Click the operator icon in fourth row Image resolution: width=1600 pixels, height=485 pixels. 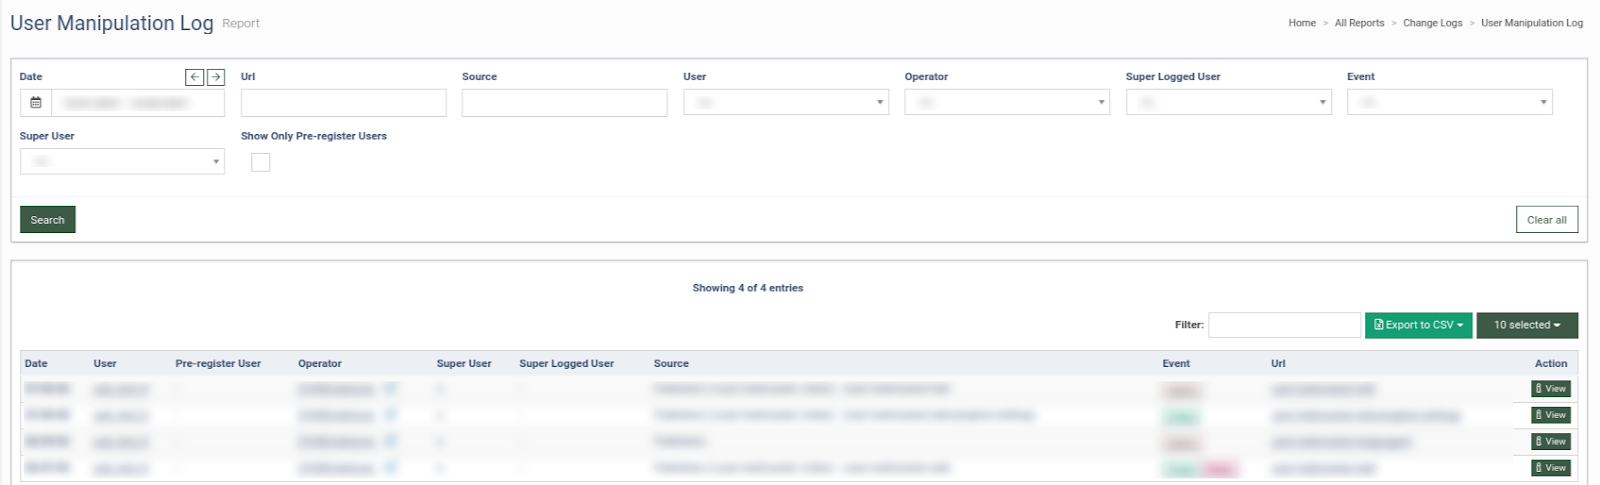coord(391,467)
